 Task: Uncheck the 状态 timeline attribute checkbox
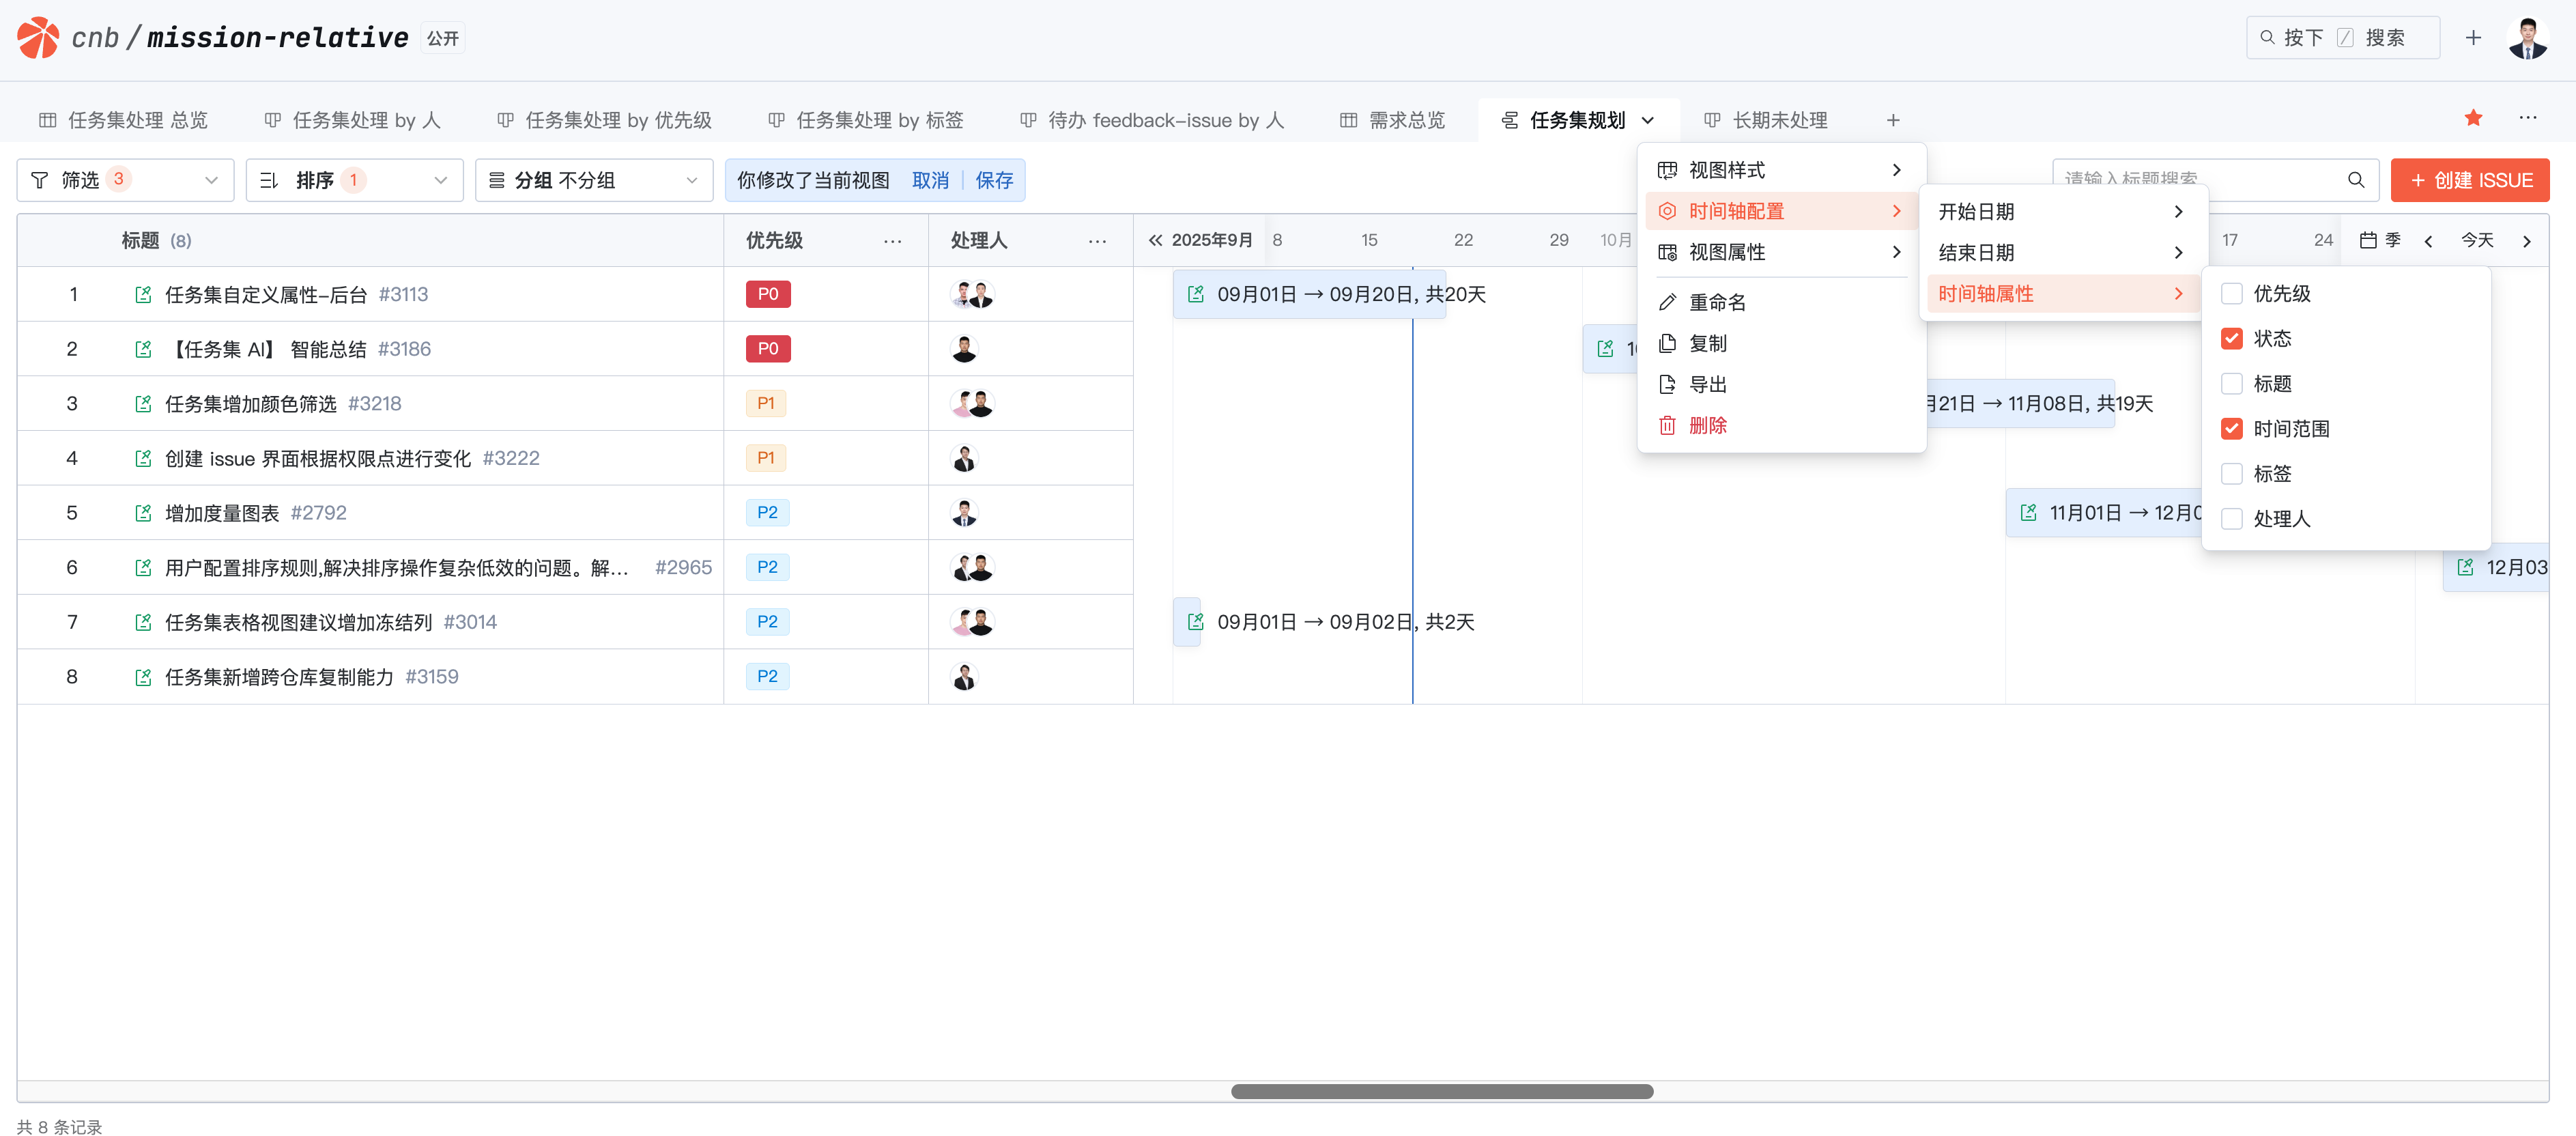(2231, 339)
